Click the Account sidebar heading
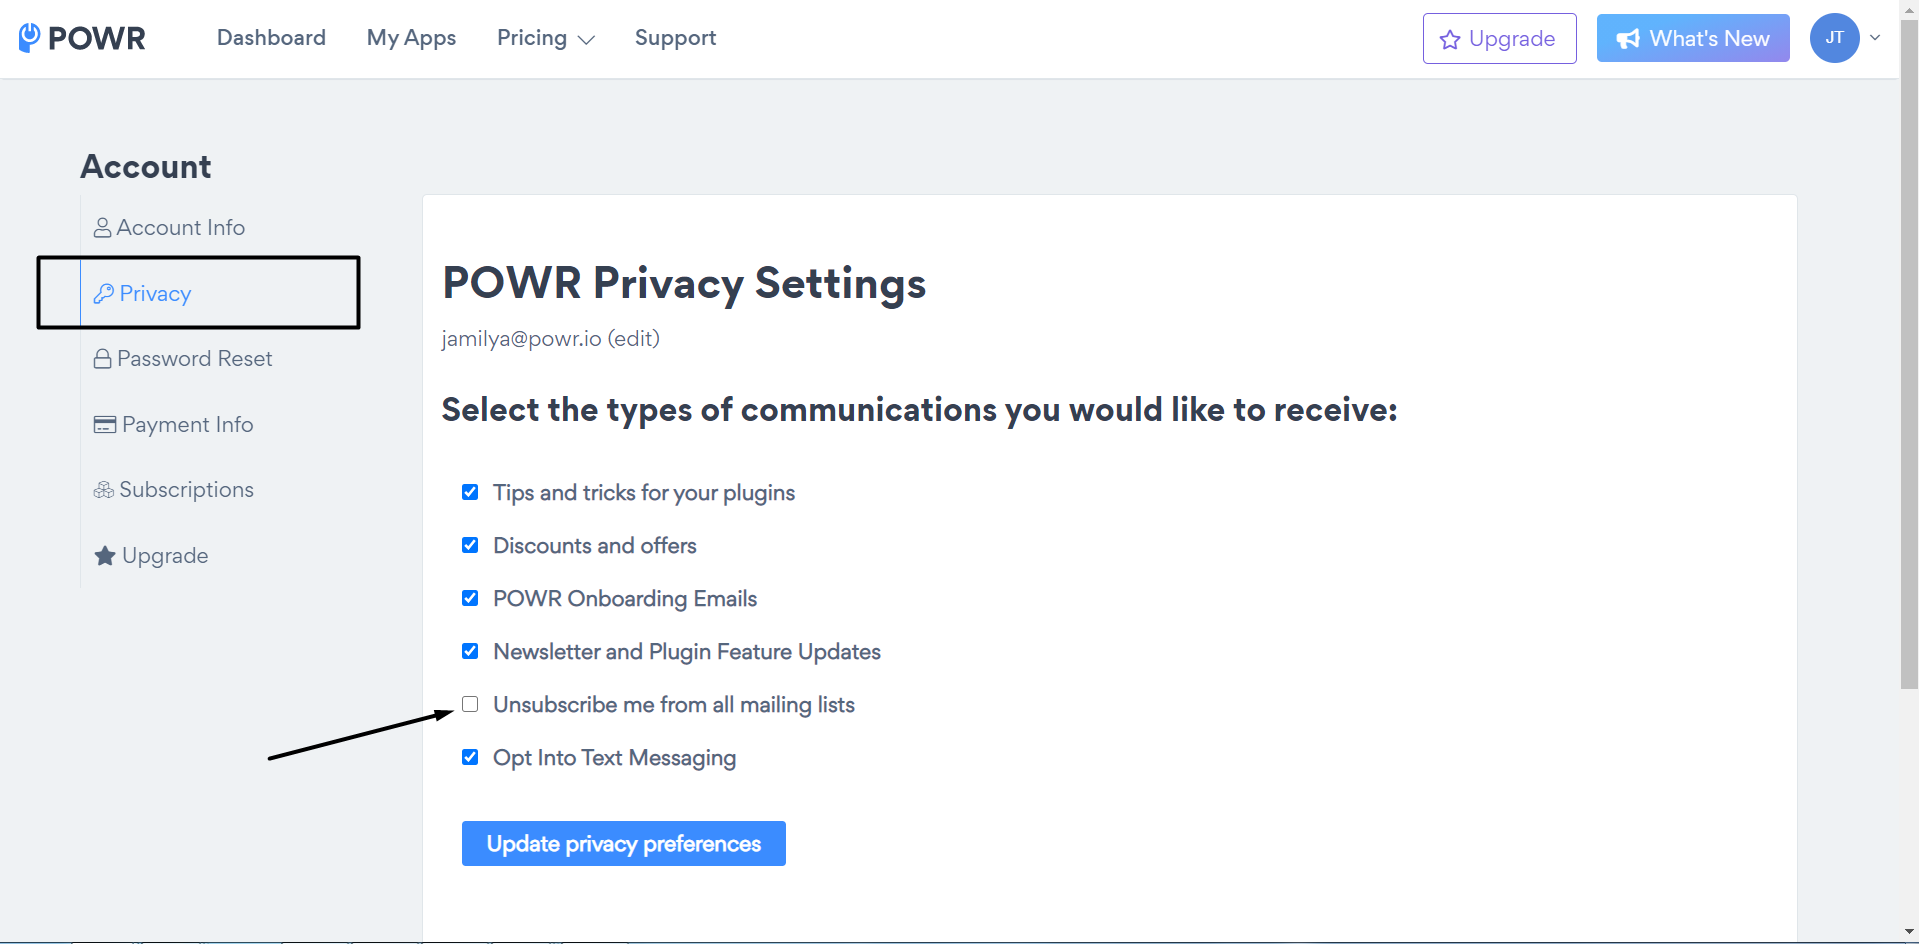Image resolution: width=1919 pixels, height=944 pixels. point(146,167)
